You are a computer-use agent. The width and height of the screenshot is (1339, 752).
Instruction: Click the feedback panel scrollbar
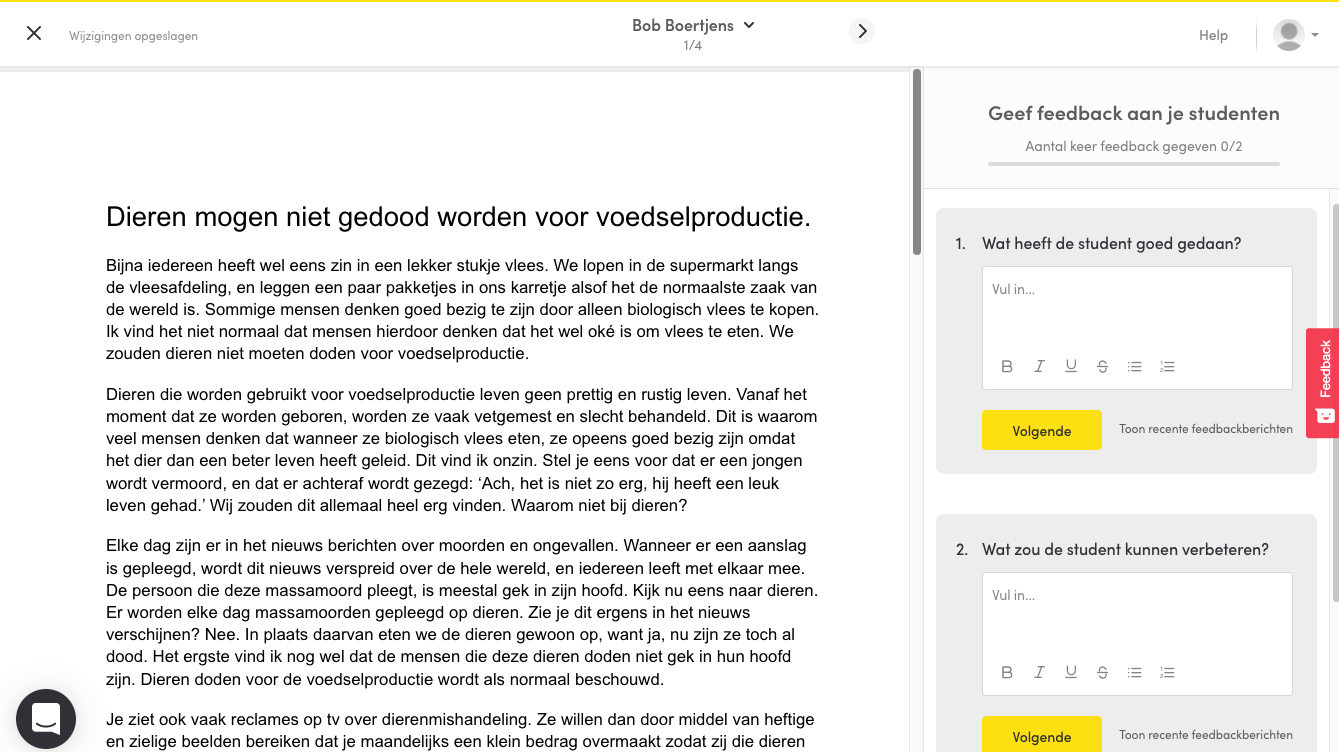pos(1335,402)
